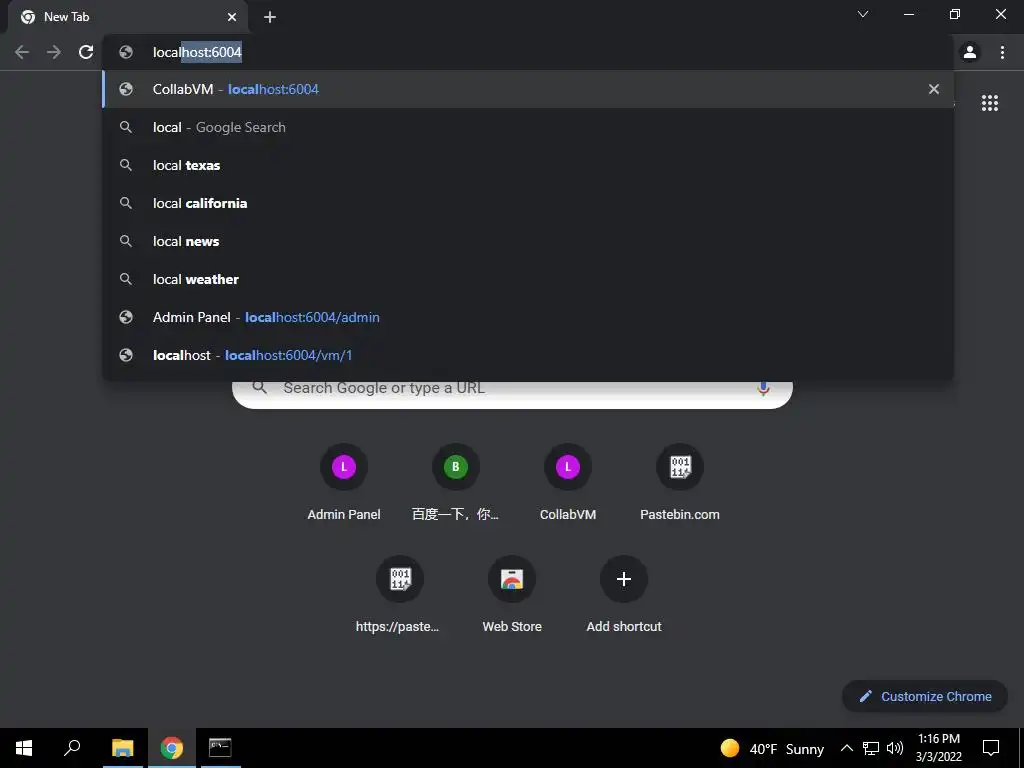1024x768 pixels.
Task: Select the New Tab tab
Action: [128, 17]
